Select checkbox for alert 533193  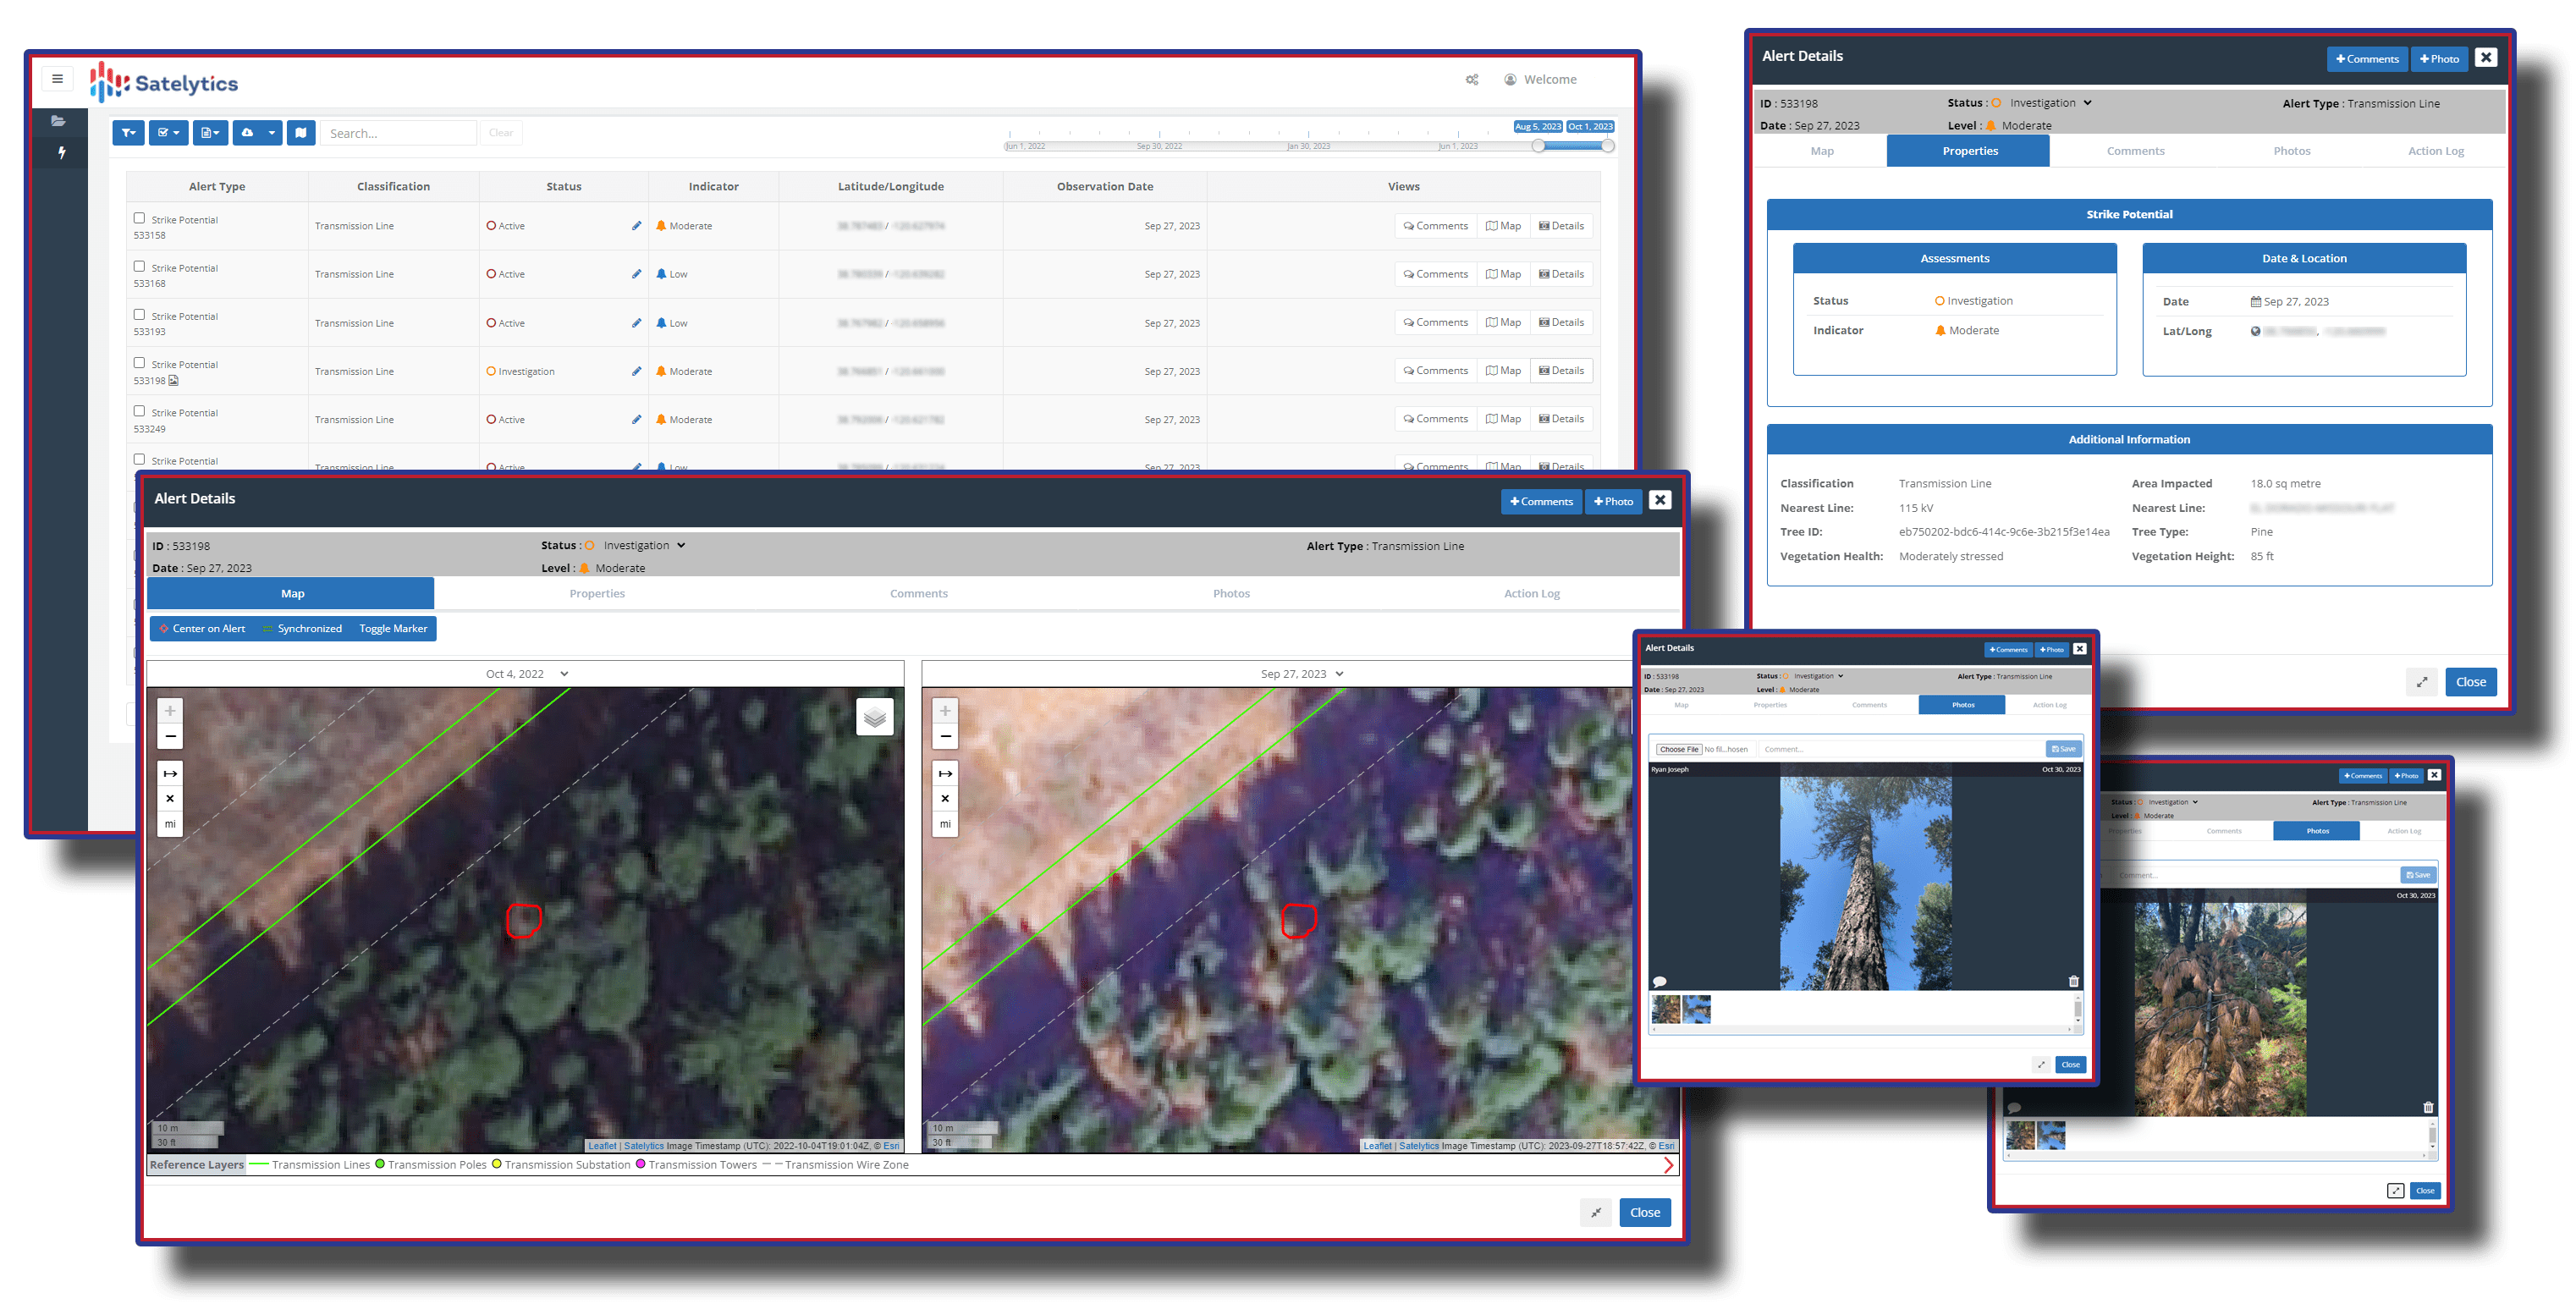[x=139, y=315]
